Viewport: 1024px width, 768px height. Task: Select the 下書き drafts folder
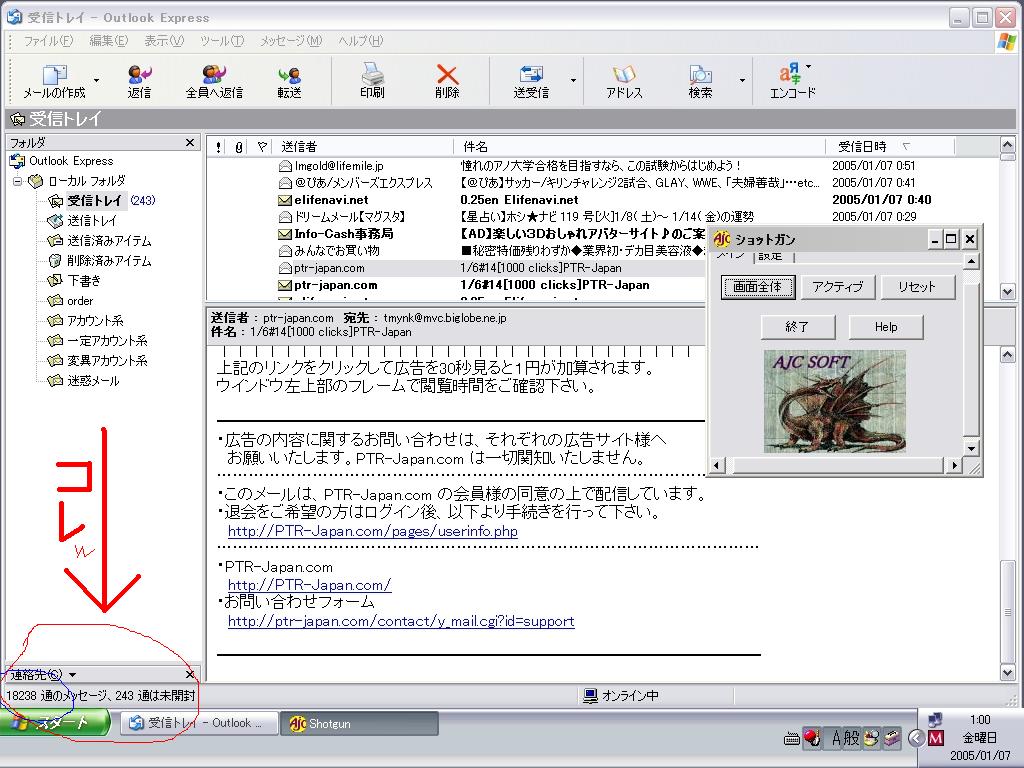click(x=75, y=281)
